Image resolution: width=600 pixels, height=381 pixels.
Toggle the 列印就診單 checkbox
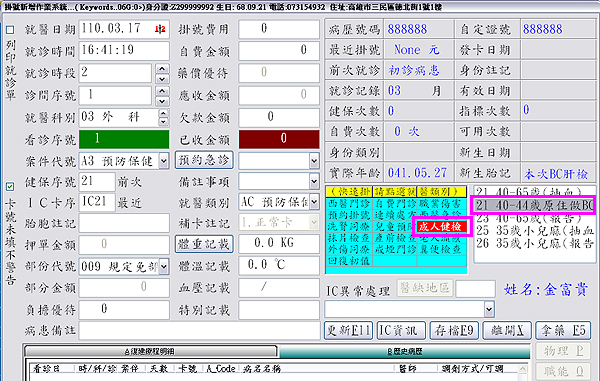click(10, 30)
